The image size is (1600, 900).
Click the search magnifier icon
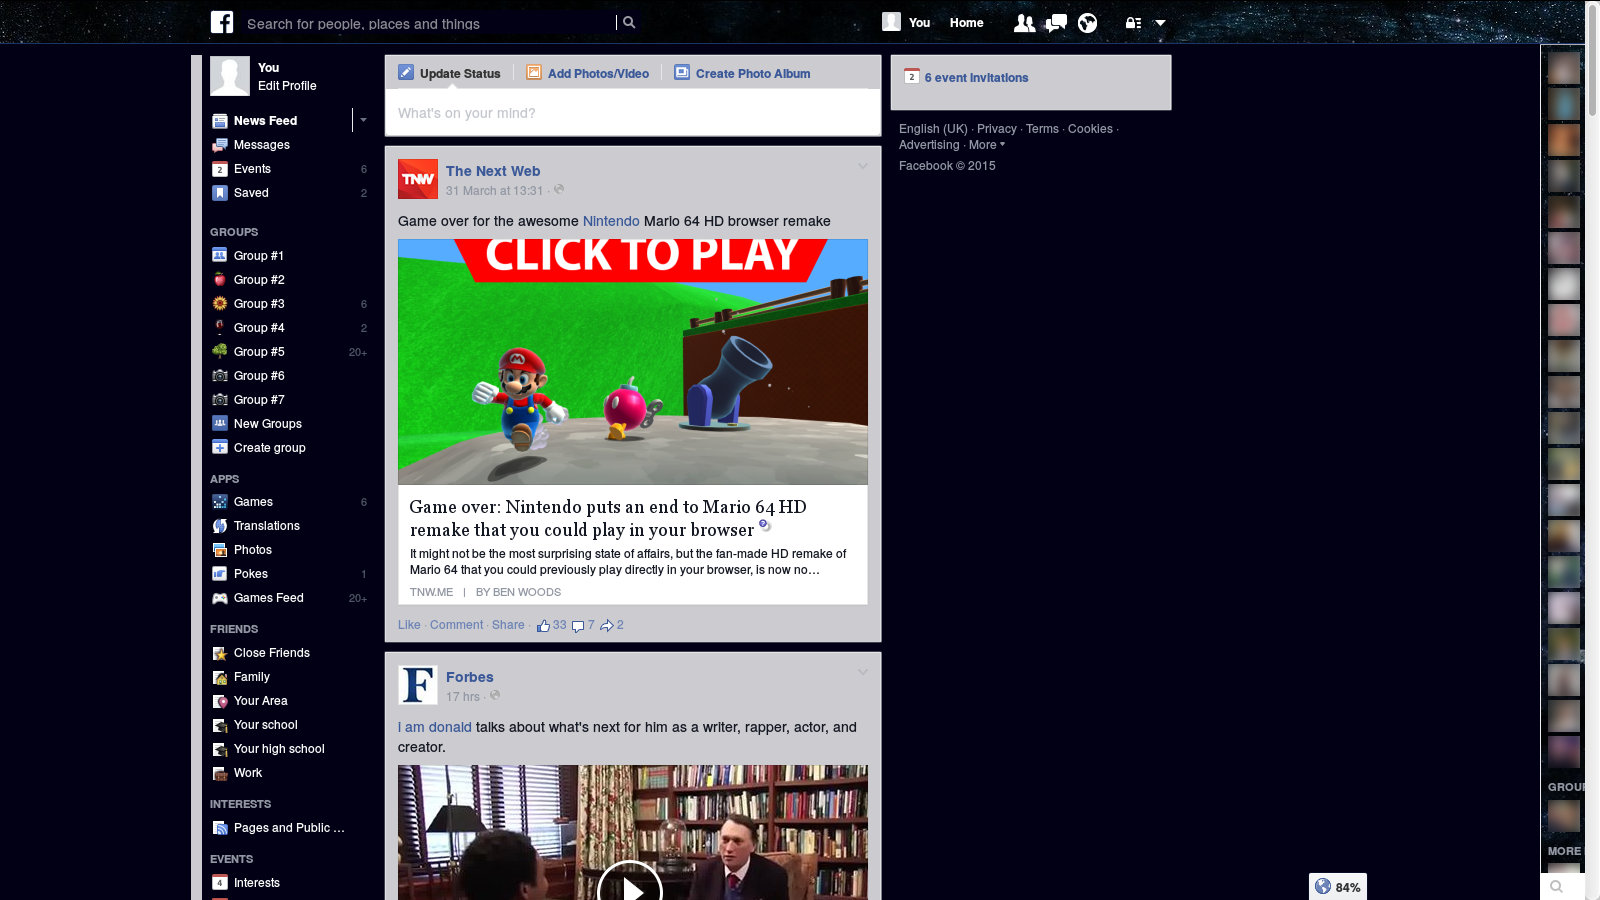pos(628,22)
